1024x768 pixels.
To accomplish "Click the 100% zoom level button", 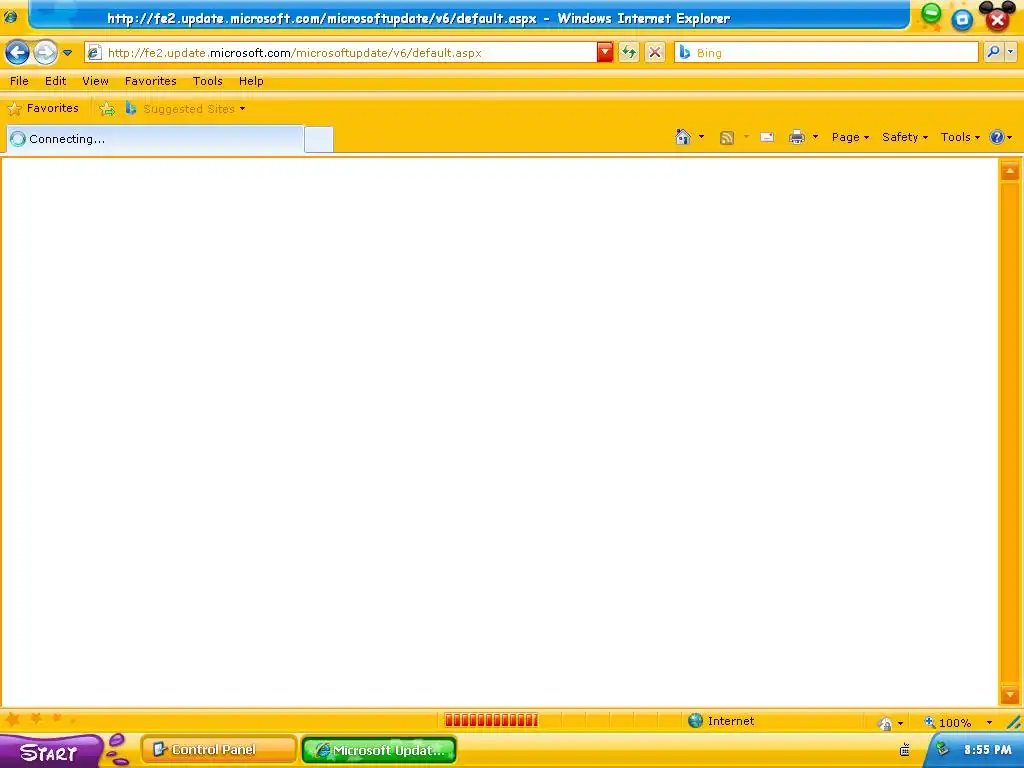I will [948, 722].
